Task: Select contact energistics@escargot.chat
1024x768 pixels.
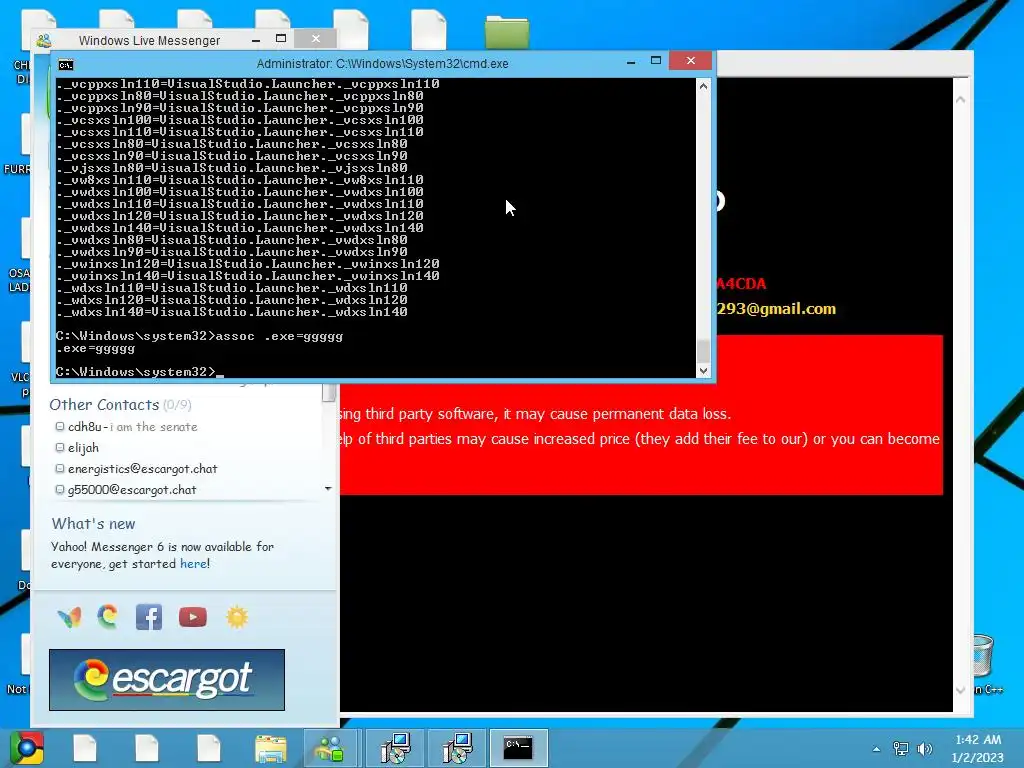Action: tap(142, 468)
